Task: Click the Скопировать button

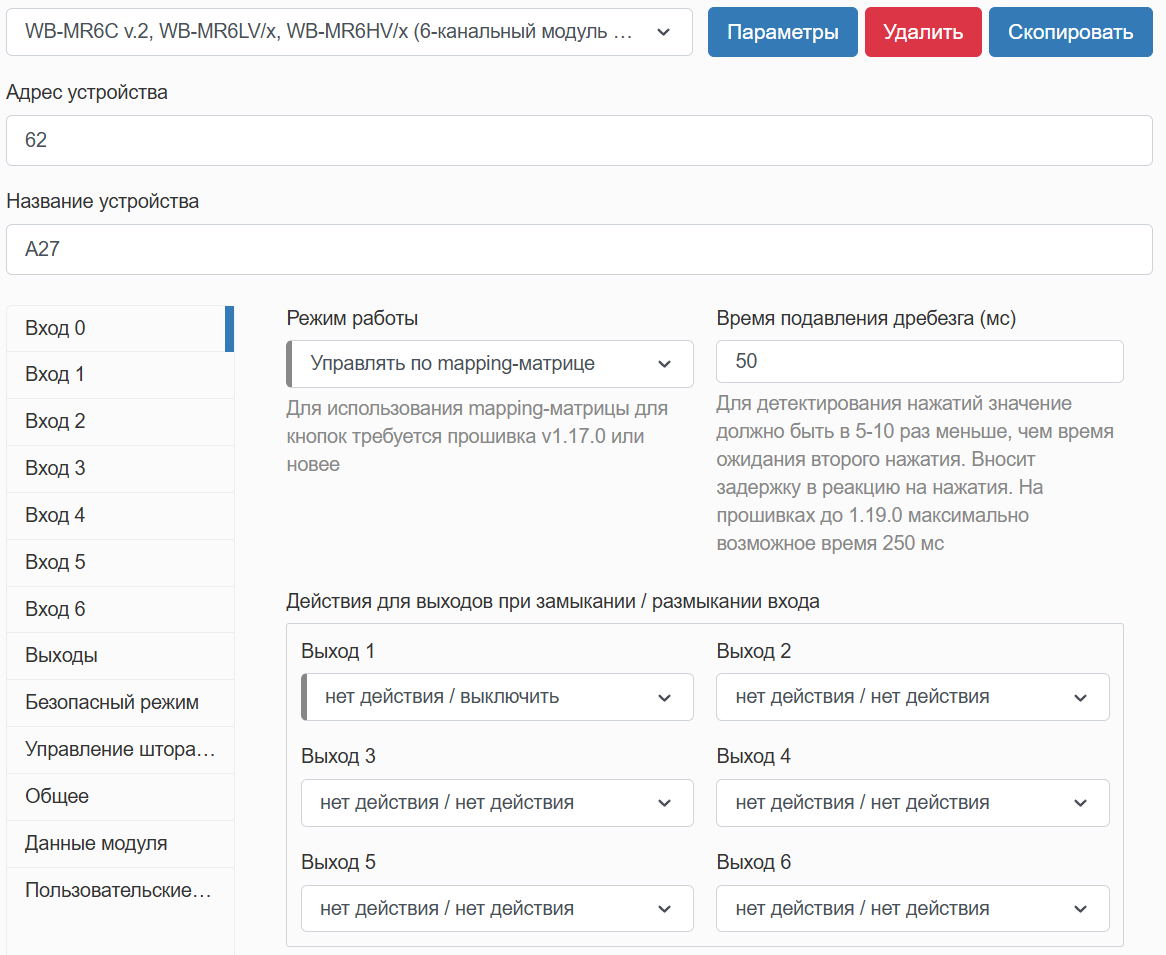Action: coord(1070,32)
